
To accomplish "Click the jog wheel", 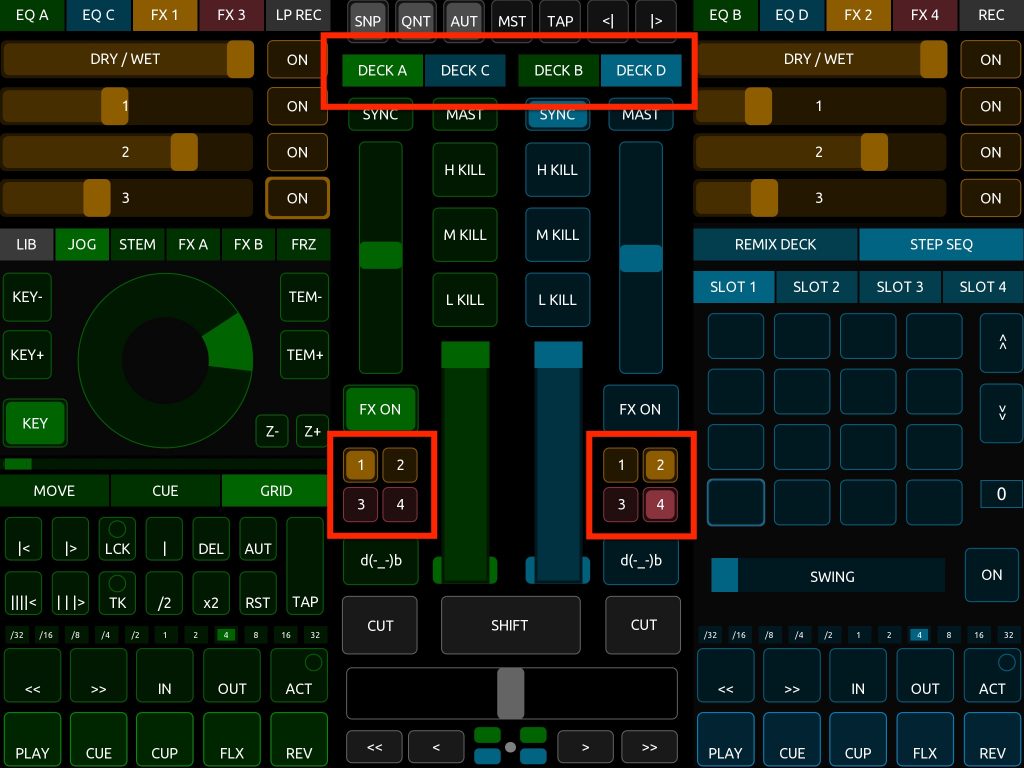I will 165,361.
